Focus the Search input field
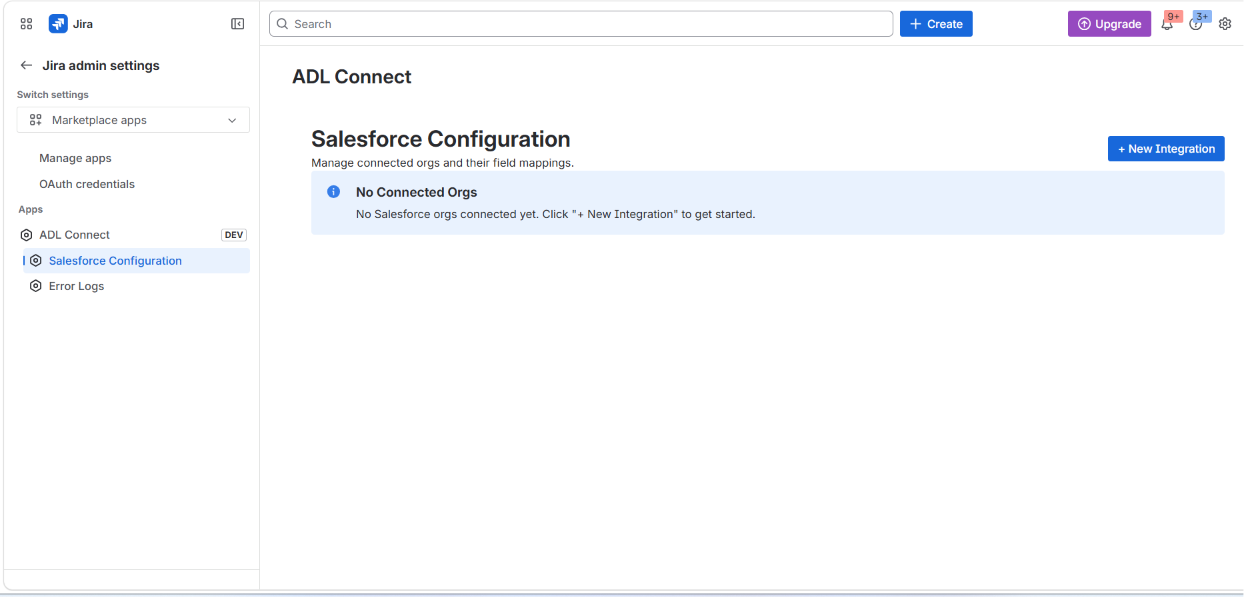Image resolution: width=1244 pixels, height=597 pixels. tap(581, 24)
